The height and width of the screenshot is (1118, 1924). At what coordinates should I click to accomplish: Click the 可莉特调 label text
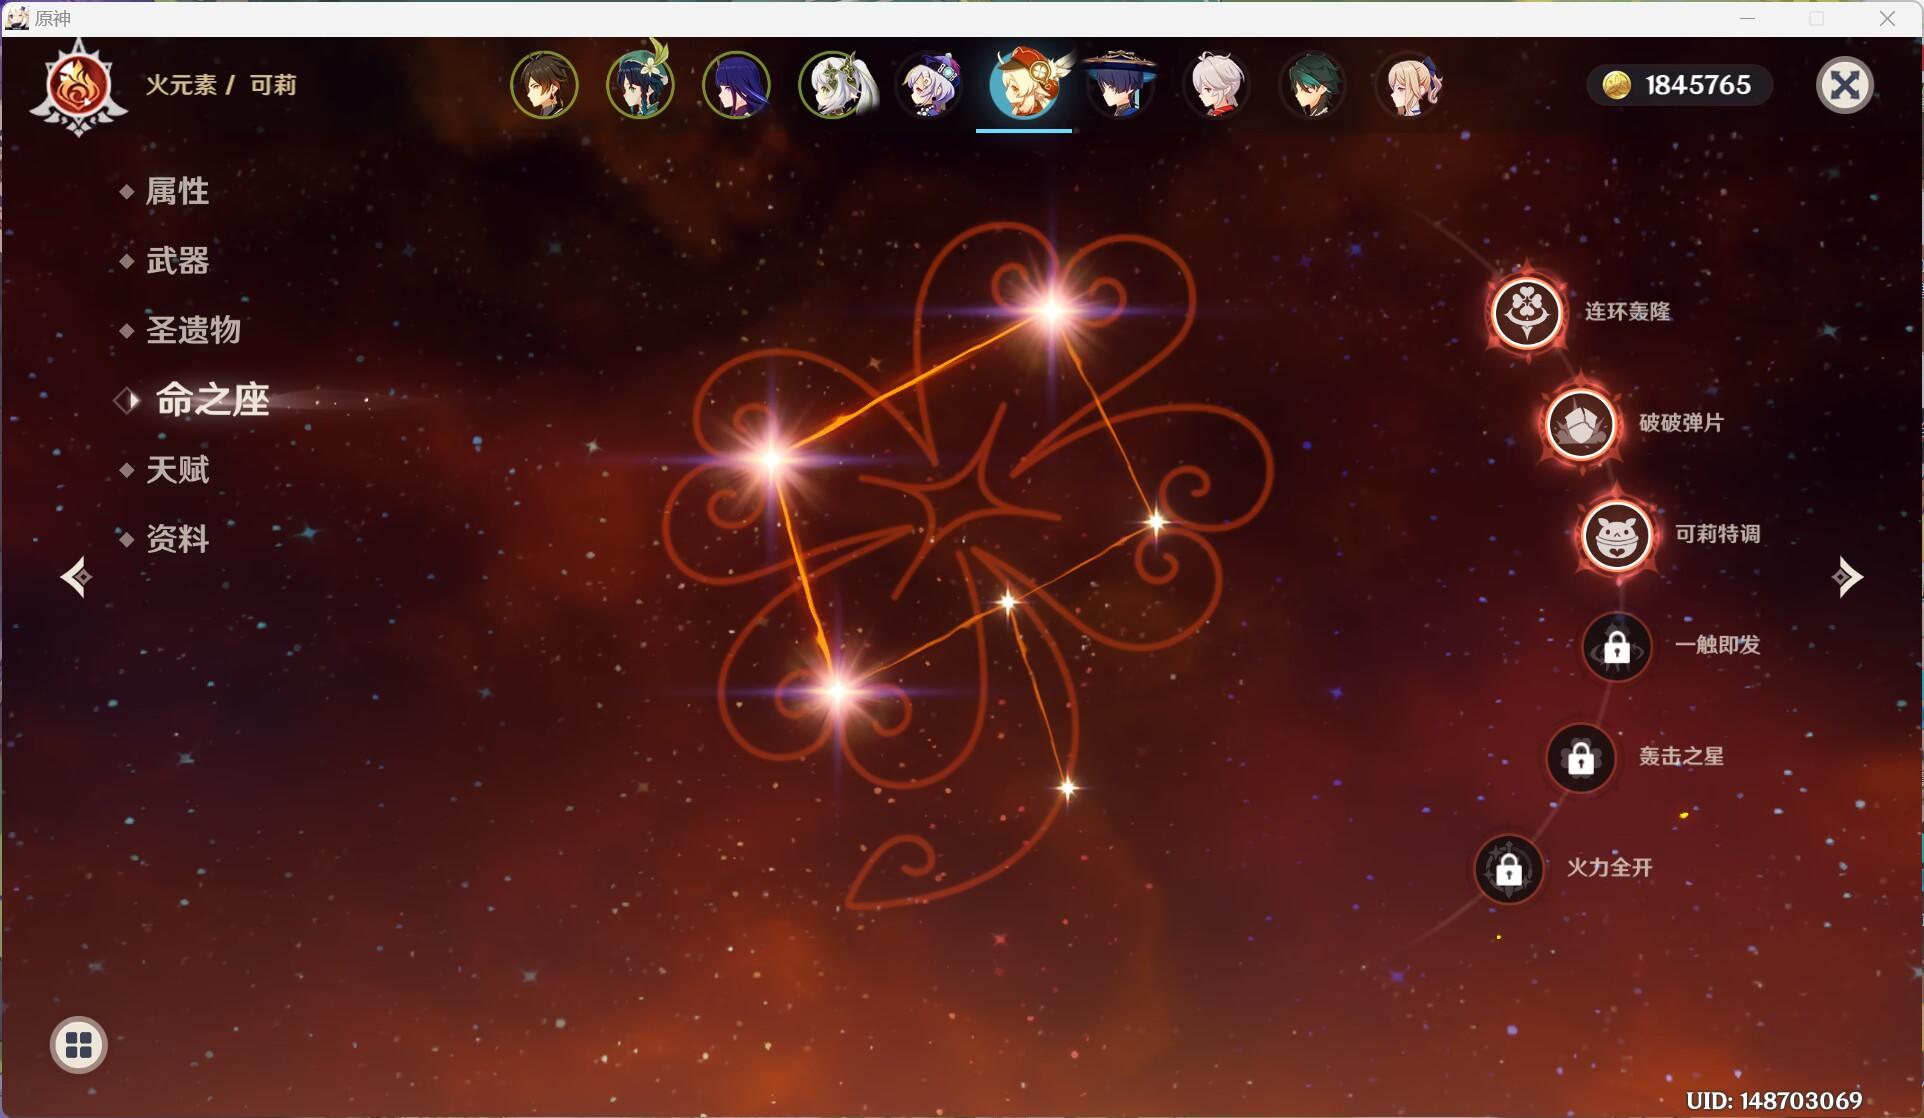point(1717,534)
